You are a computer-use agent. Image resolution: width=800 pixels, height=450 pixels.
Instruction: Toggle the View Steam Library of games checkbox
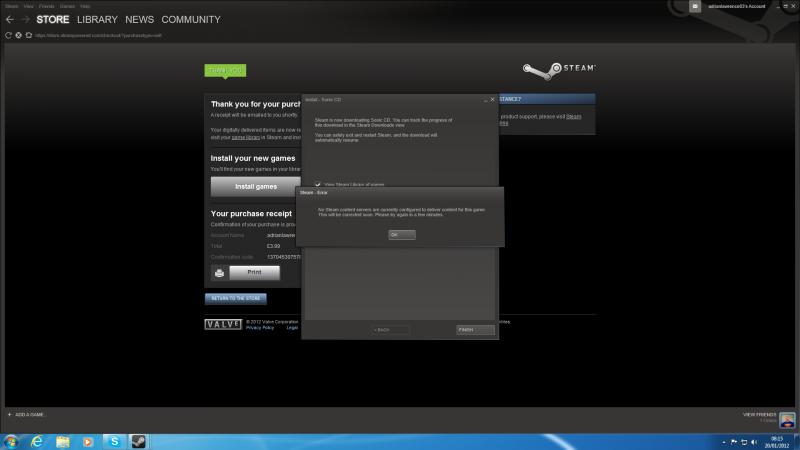click(318, 184)
